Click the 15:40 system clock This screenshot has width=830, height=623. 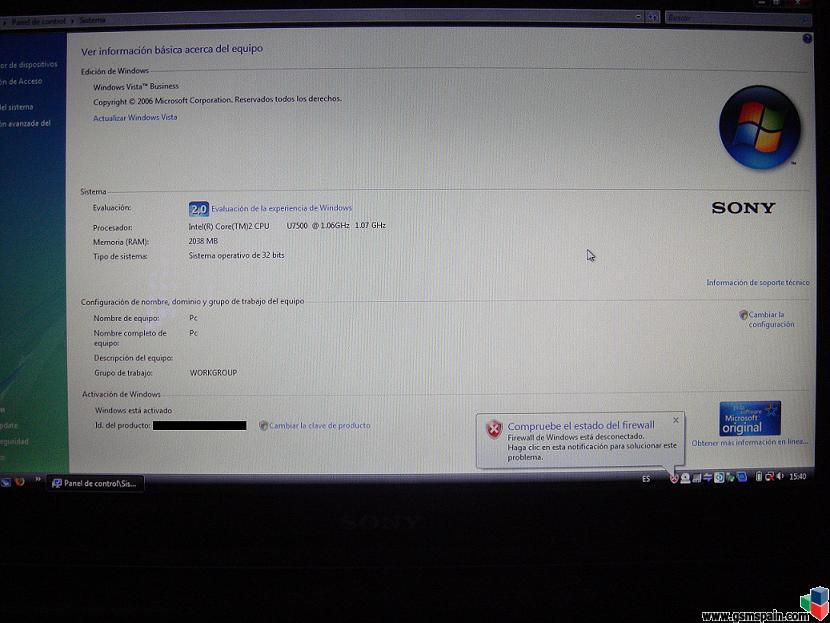[x=797, y=476]
